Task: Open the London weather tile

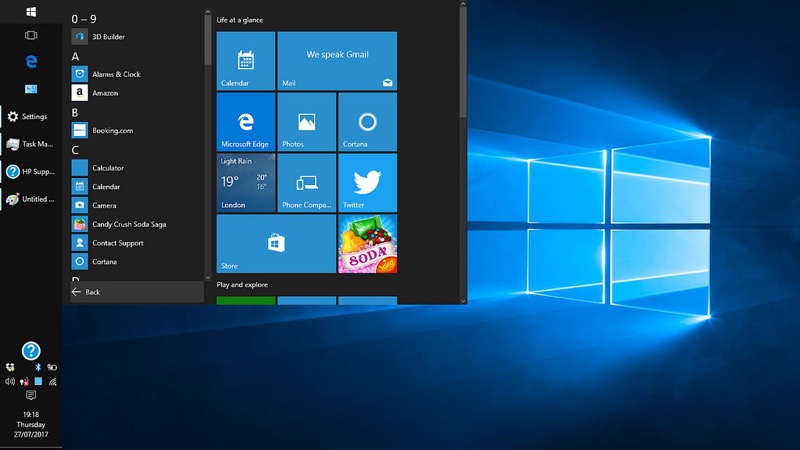Action: (x=246, y=183)
